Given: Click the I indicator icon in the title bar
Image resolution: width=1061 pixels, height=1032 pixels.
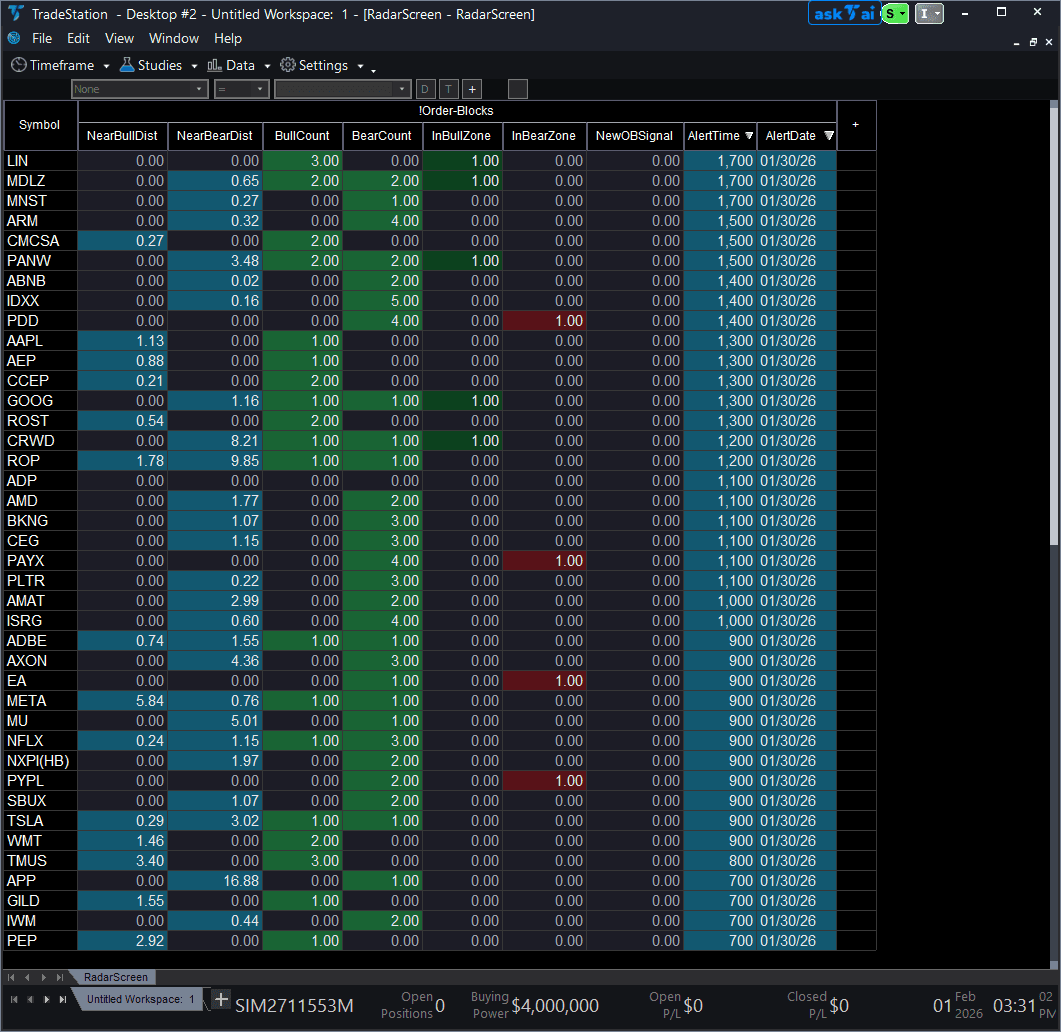Looking at the screenshot, I should pos(929,13).
